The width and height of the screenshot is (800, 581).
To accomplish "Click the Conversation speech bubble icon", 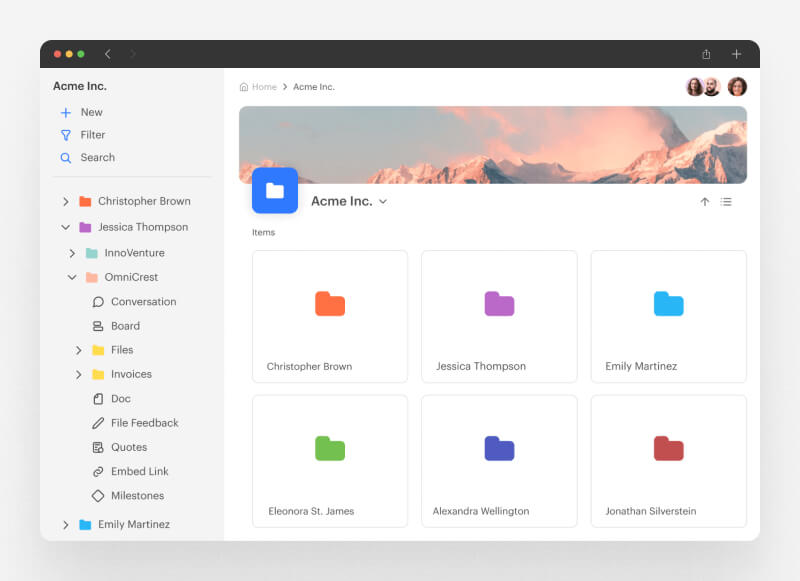I will [x=98, y=302].
